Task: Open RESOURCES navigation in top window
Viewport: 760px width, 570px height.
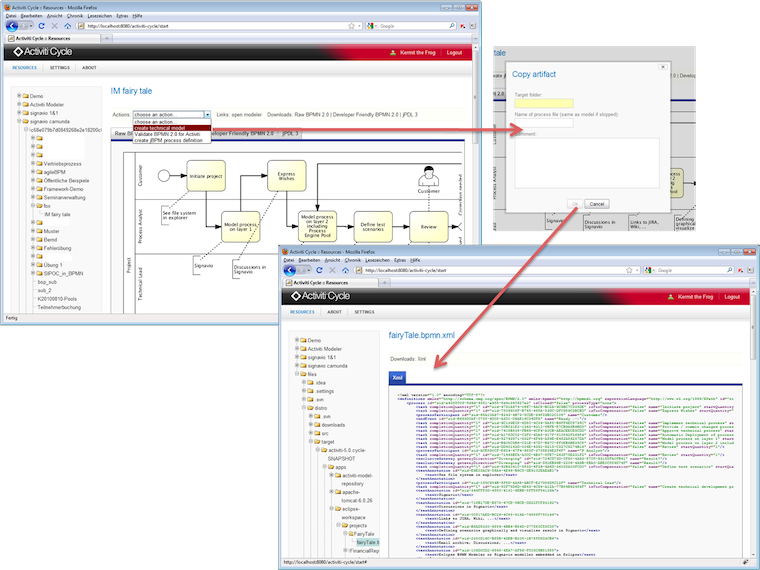Action: click(x=24, y=68)
